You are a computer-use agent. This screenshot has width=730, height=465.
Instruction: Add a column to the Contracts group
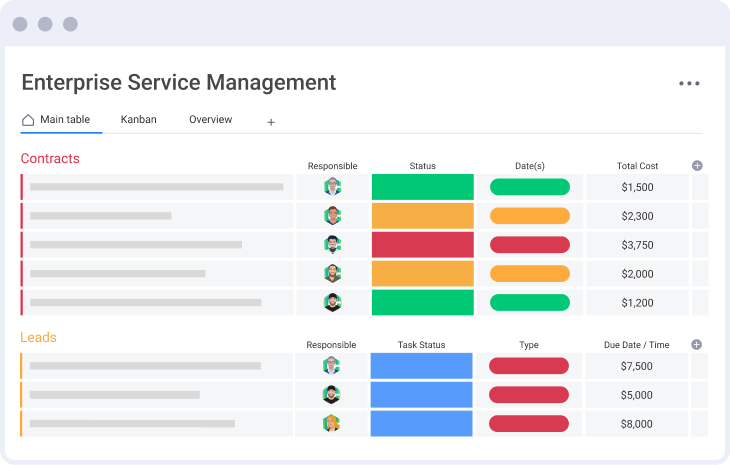697,165
